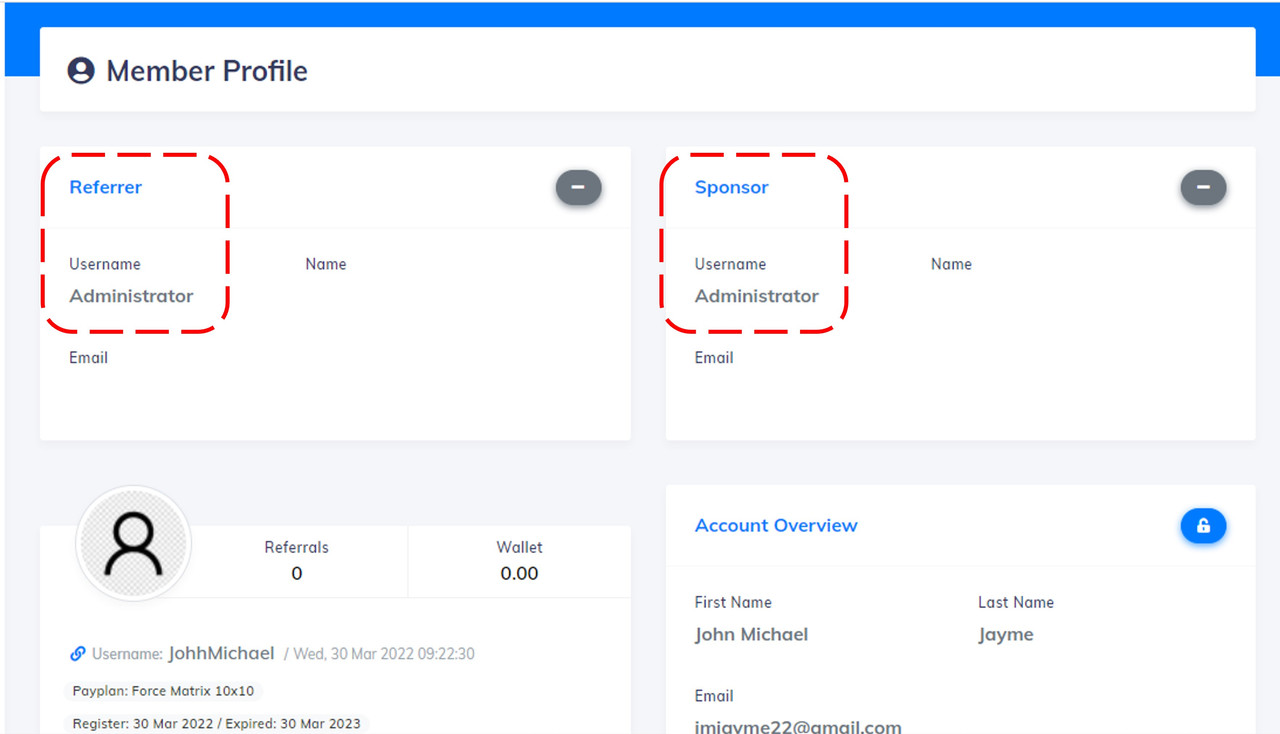Image resolution: width=1280 pixels, height=734 pixels.
Task: Click the Register / Expired date badge
Action: pyautogui.click(x=217, y=723)
